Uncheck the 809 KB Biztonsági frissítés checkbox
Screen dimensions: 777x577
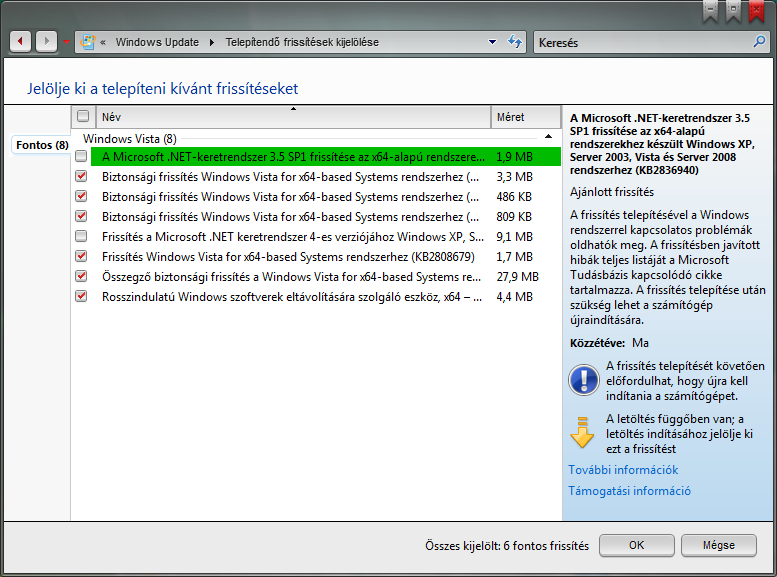[81, 217]
